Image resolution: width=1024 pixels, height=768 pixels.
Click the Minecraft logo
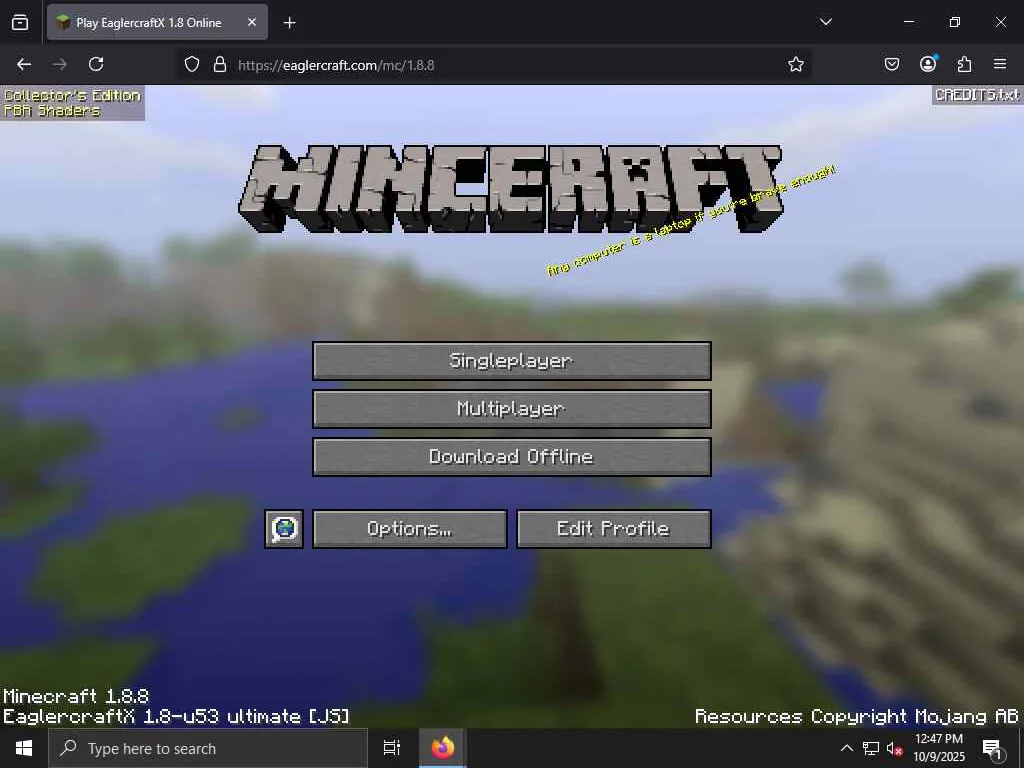pyautogui.click(x=511, y=189)
